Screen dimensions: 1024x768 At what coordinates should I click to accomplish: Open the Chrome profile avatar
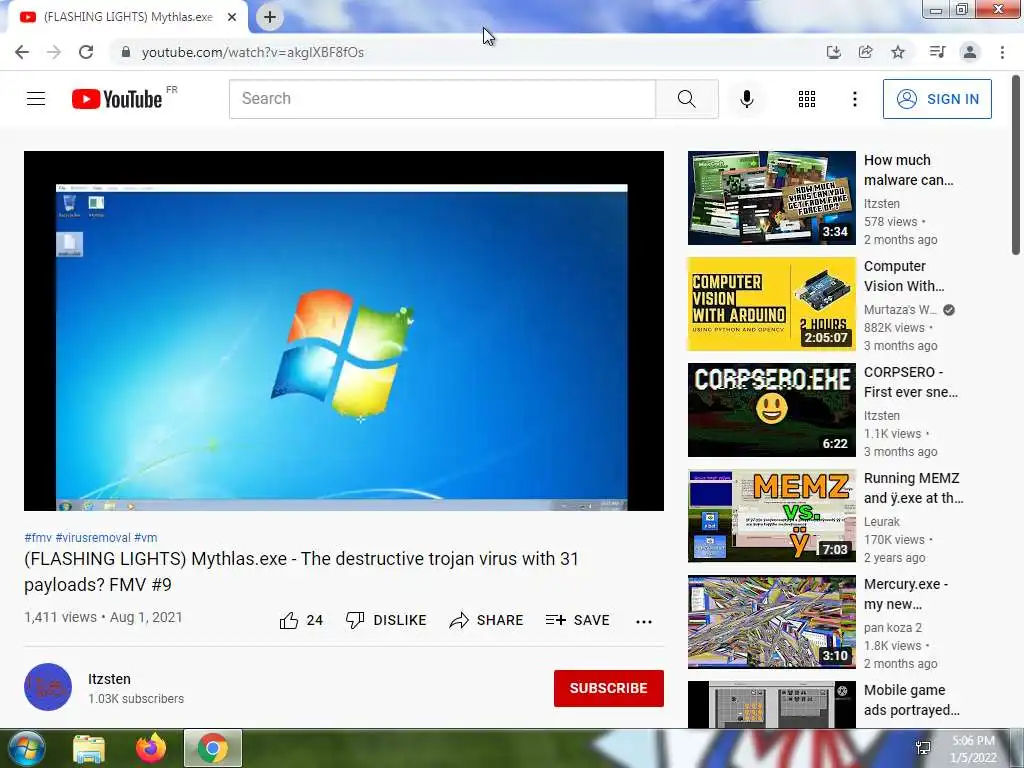[970, 52]
